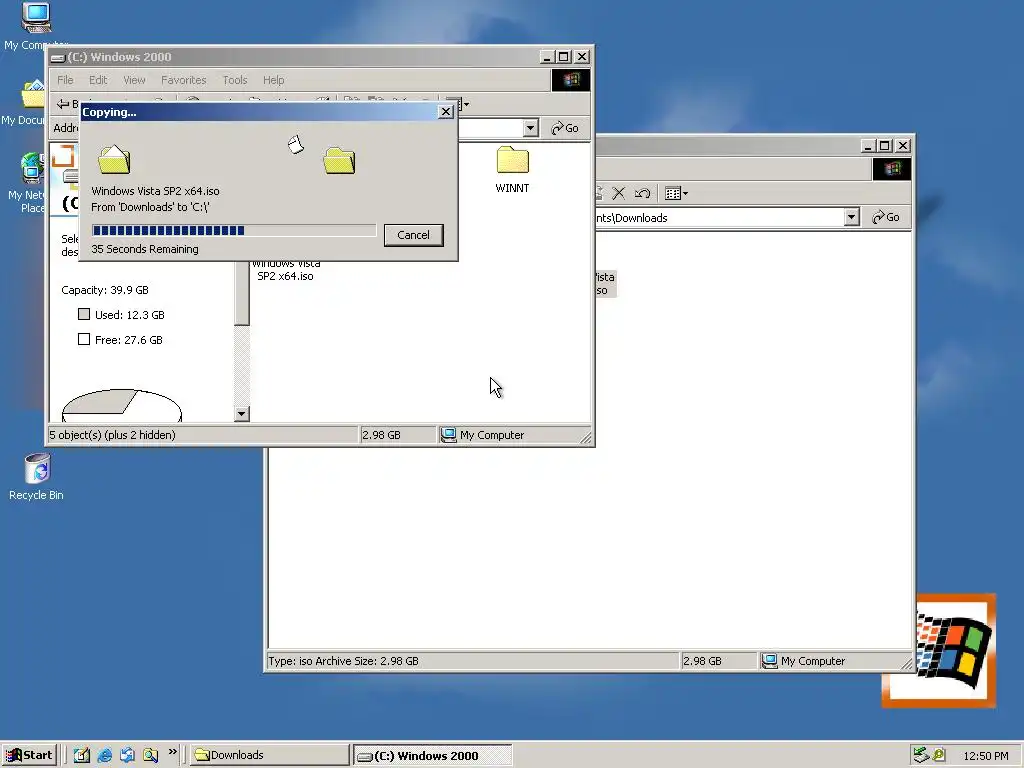Click the Free space legend box
The width and height of the screenshot is (1024, 768).
[84, 339]
